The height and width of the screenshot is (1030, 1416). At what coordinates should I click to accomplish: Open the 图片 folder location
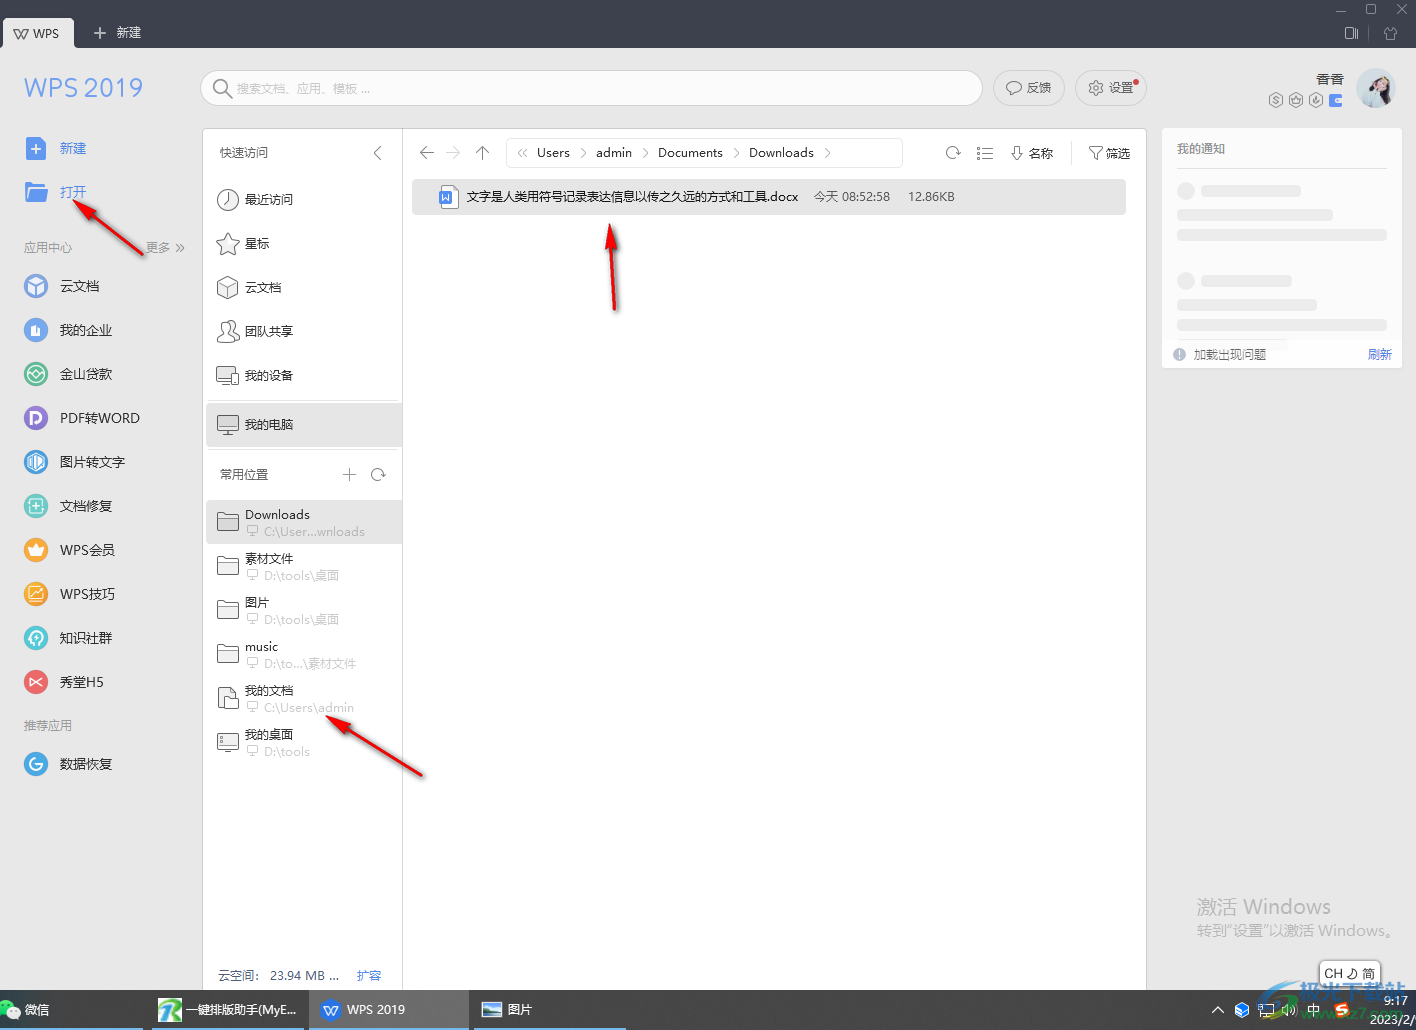304,610
